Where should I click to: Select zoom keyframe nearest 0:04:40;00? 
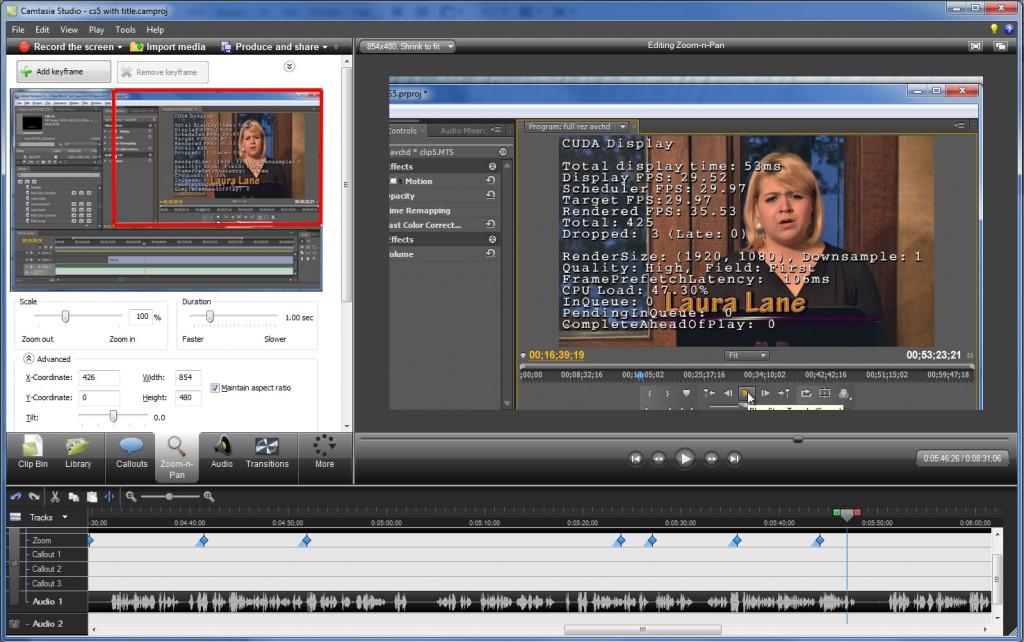(x=203, y=541)
